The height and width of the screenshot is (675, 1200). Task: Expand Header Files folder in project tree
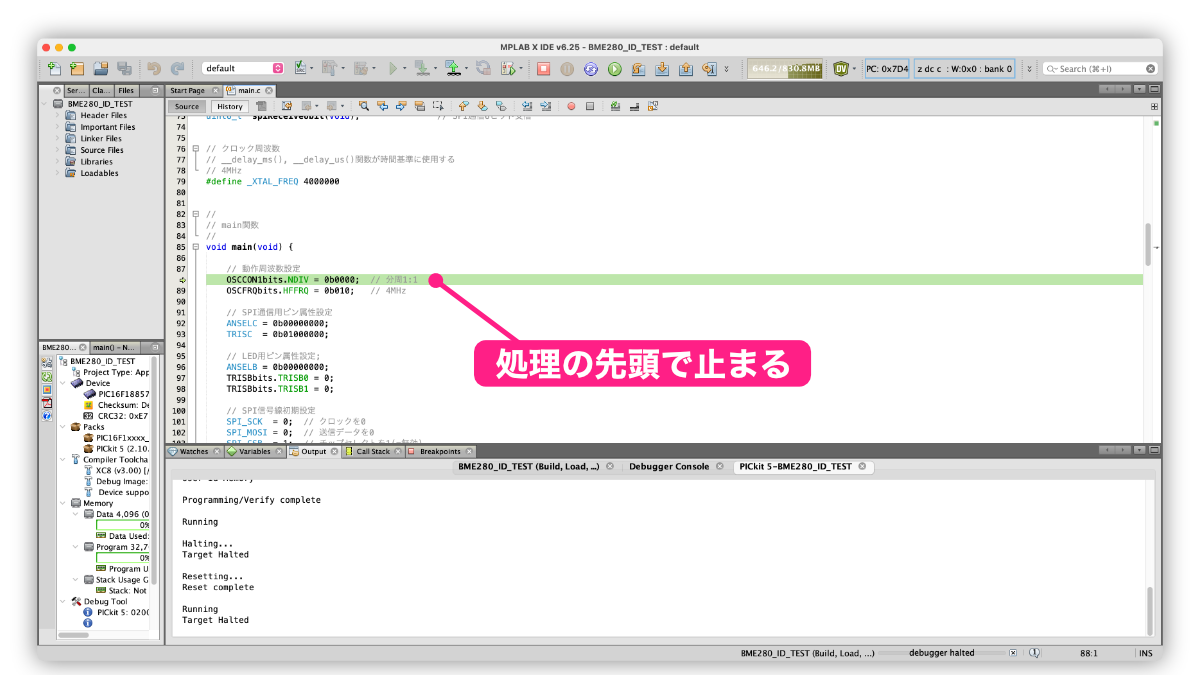click(58, 115)
